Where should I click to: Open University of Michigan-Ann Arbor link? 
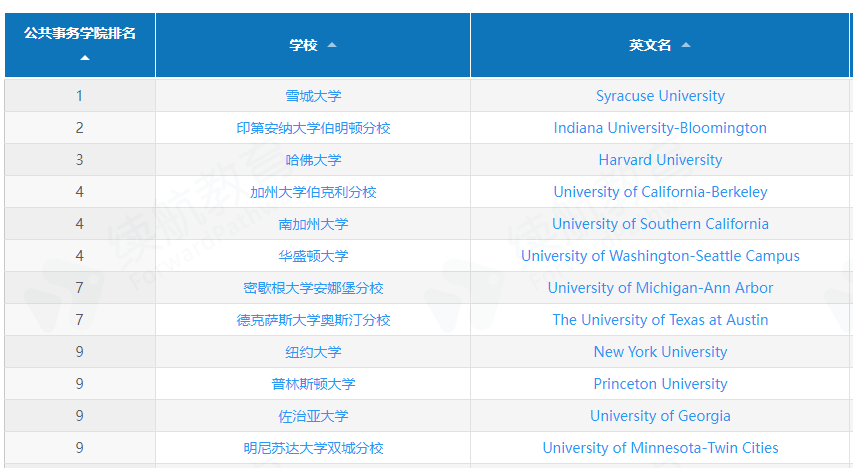pyautogui.click(x=660, y=288)
